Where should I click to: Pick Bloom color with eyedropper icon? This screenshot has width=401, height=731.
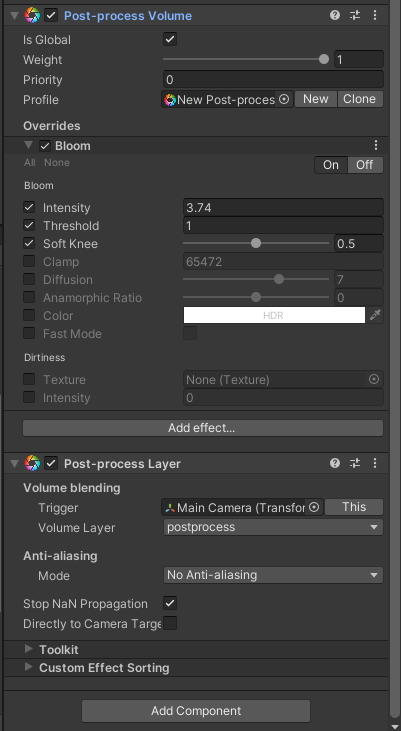coord(375,316)
